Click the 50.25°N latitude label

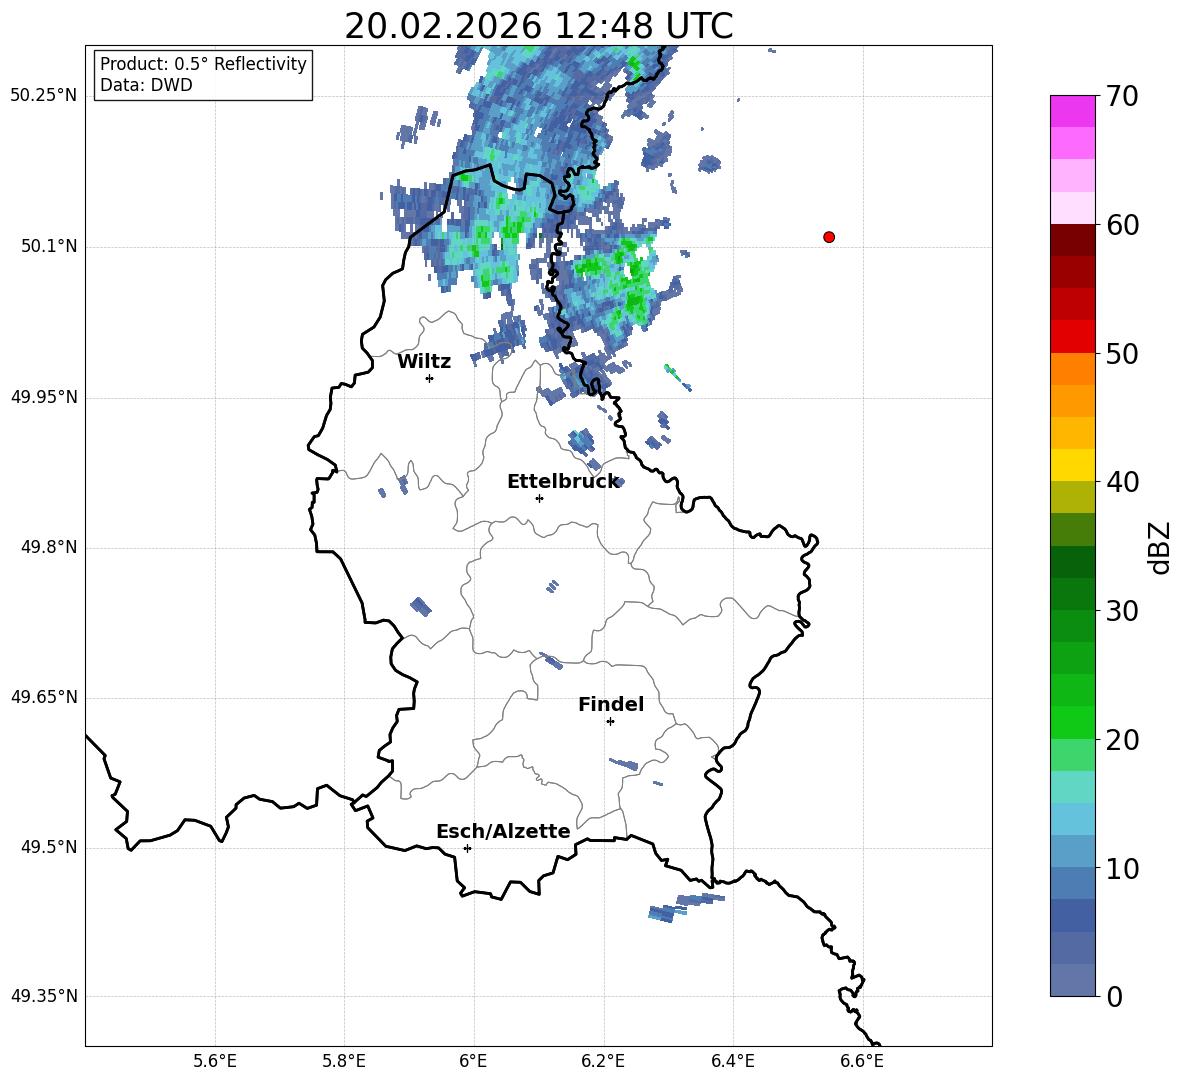(44, 96)
